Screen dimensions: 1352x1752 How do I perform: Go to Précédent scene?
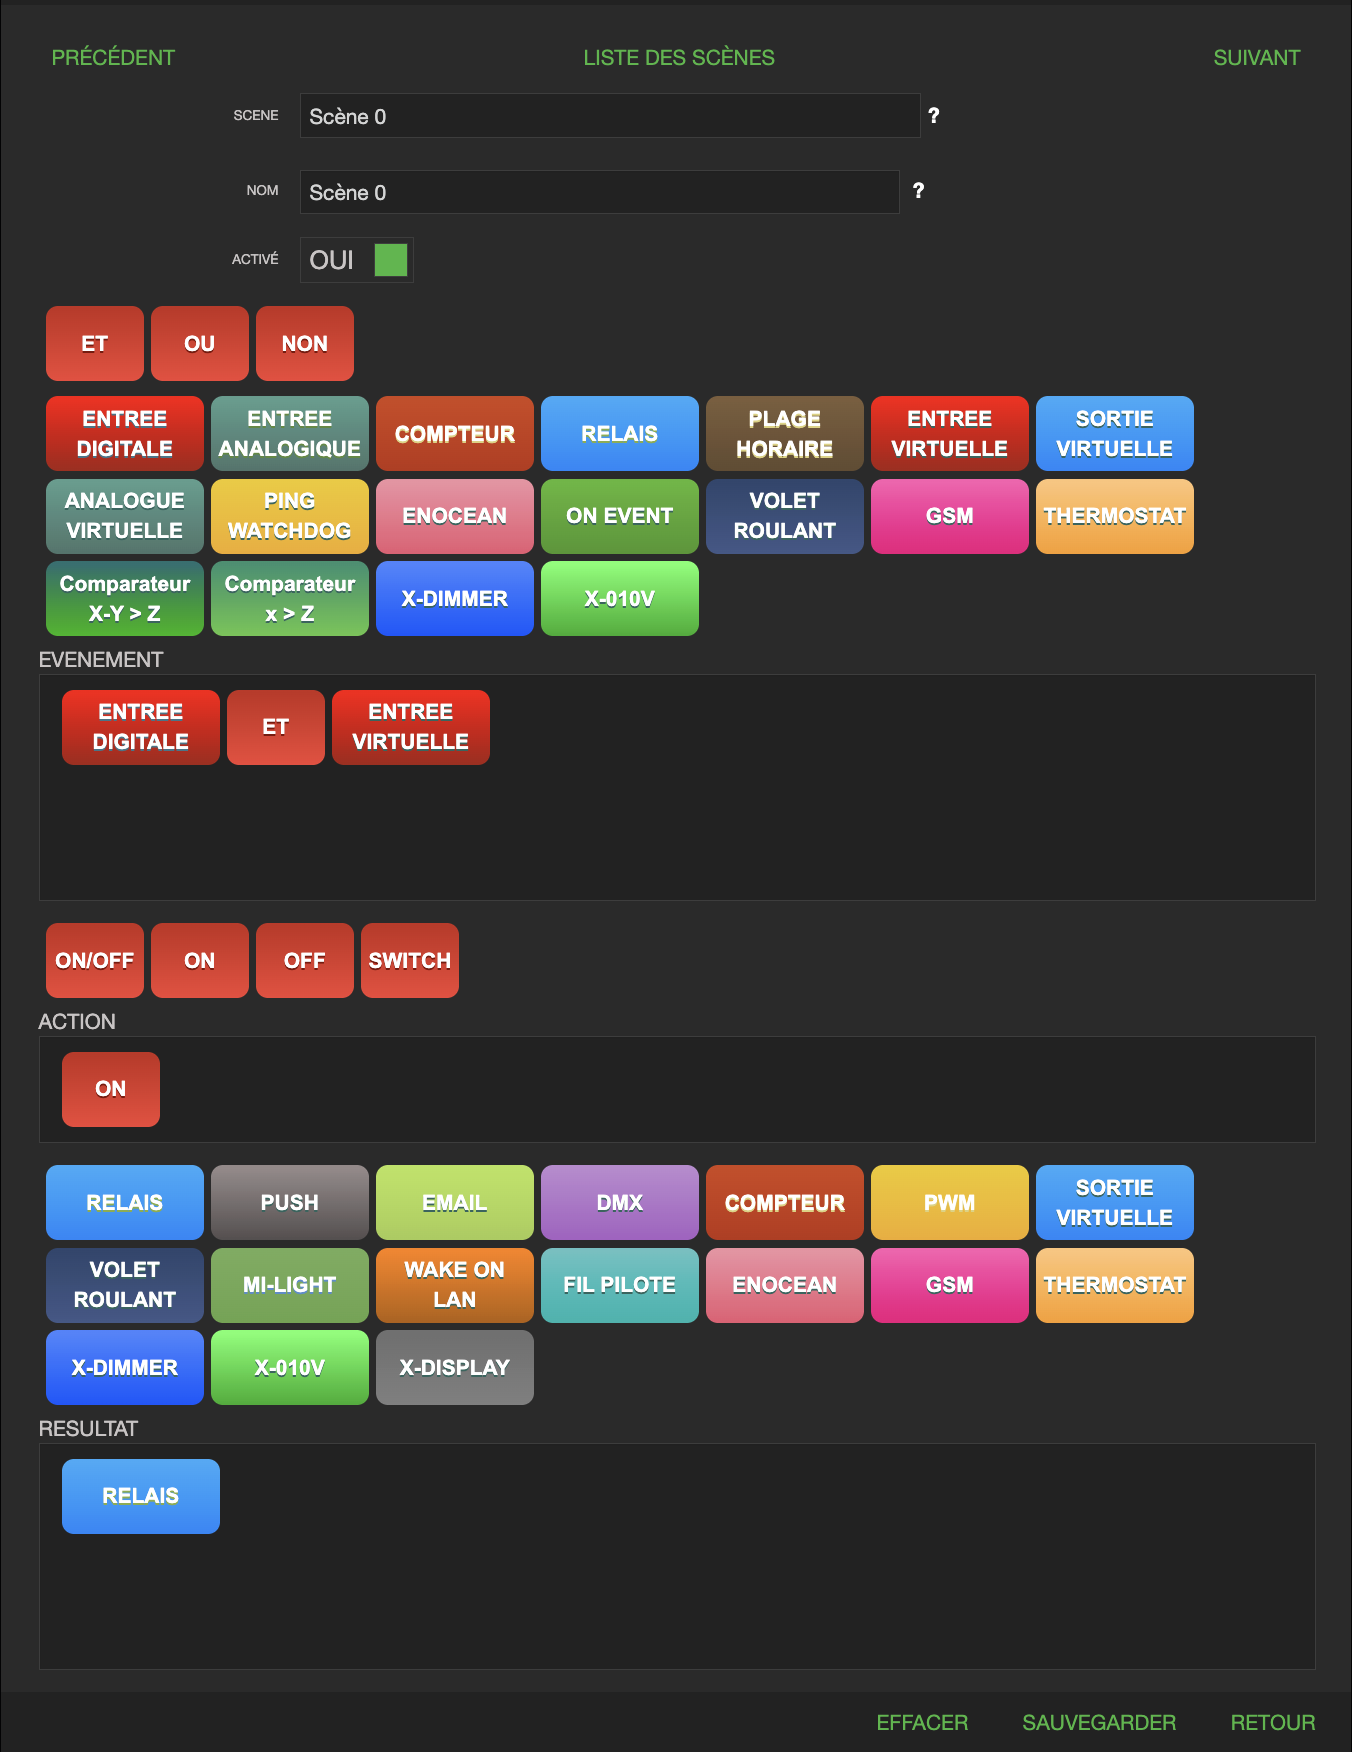(x=113, y=58)
